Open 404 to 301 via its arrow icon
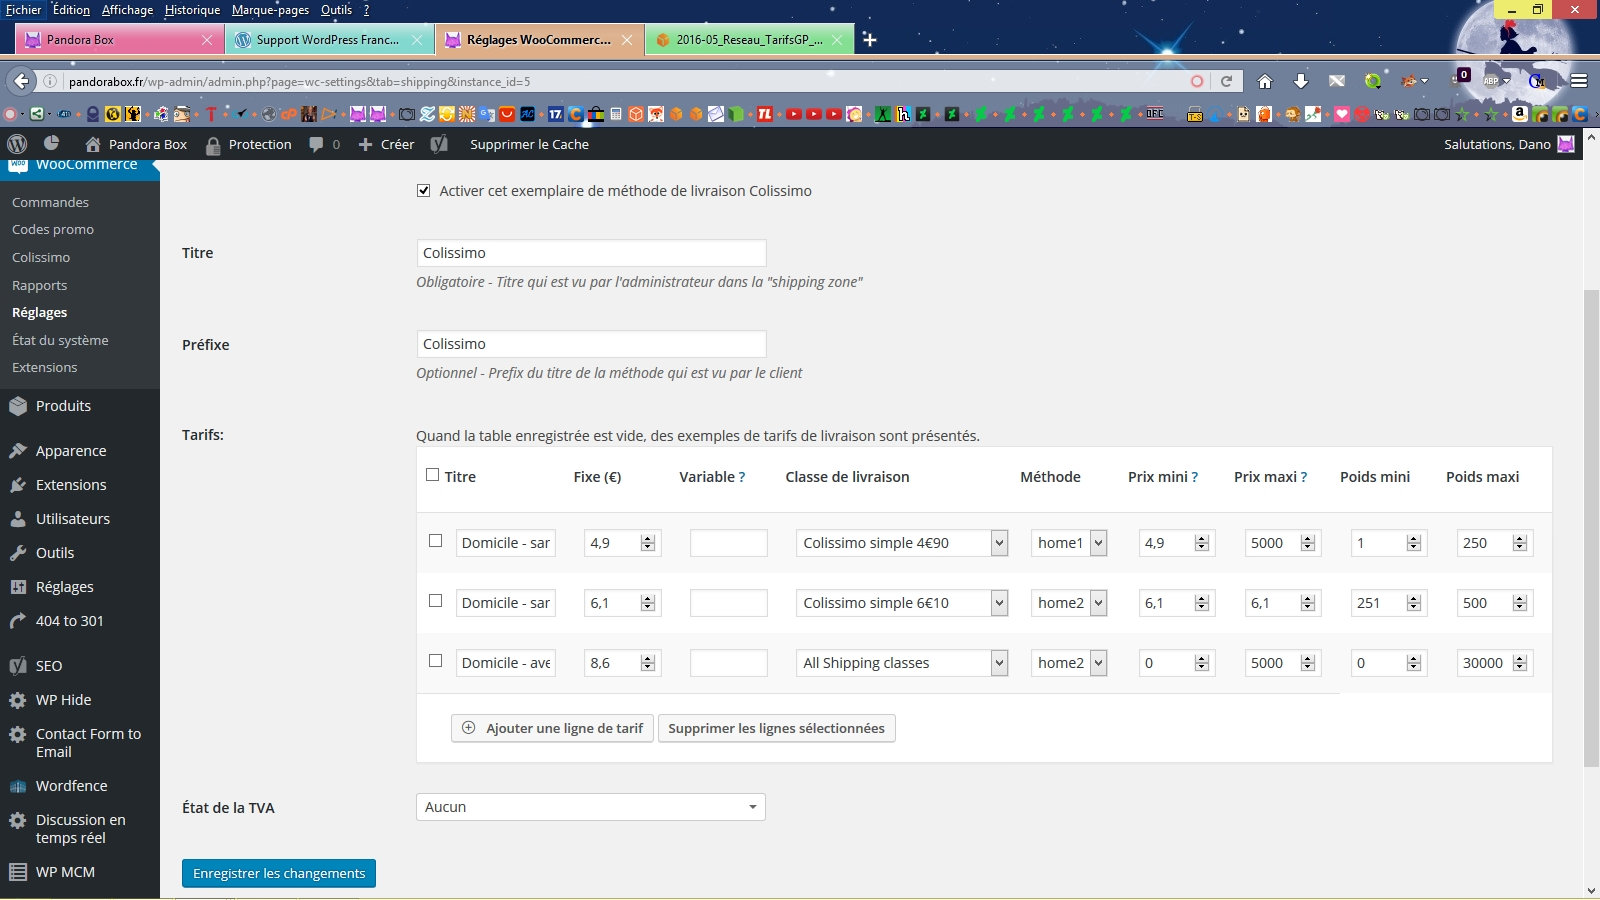 point(18,621)
